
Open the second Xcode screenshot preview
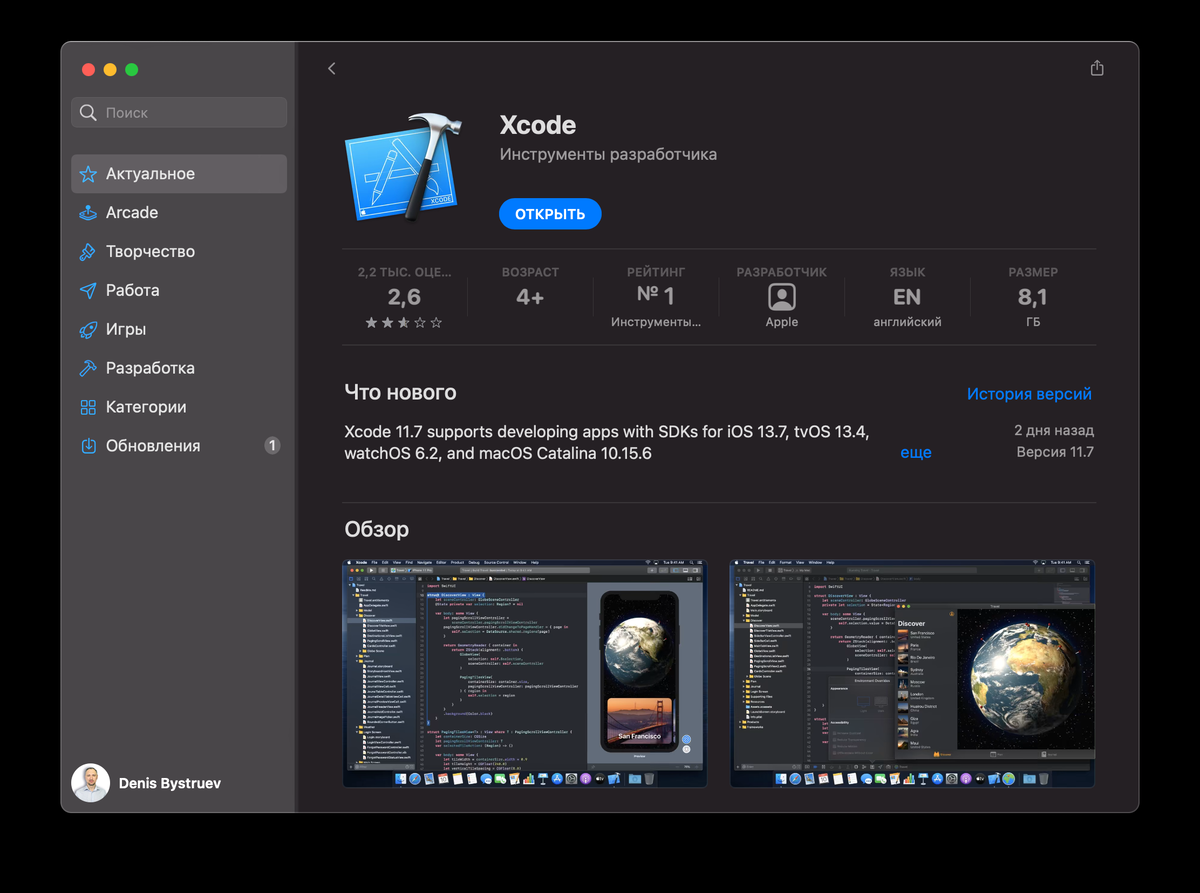[x=910, y=672]
